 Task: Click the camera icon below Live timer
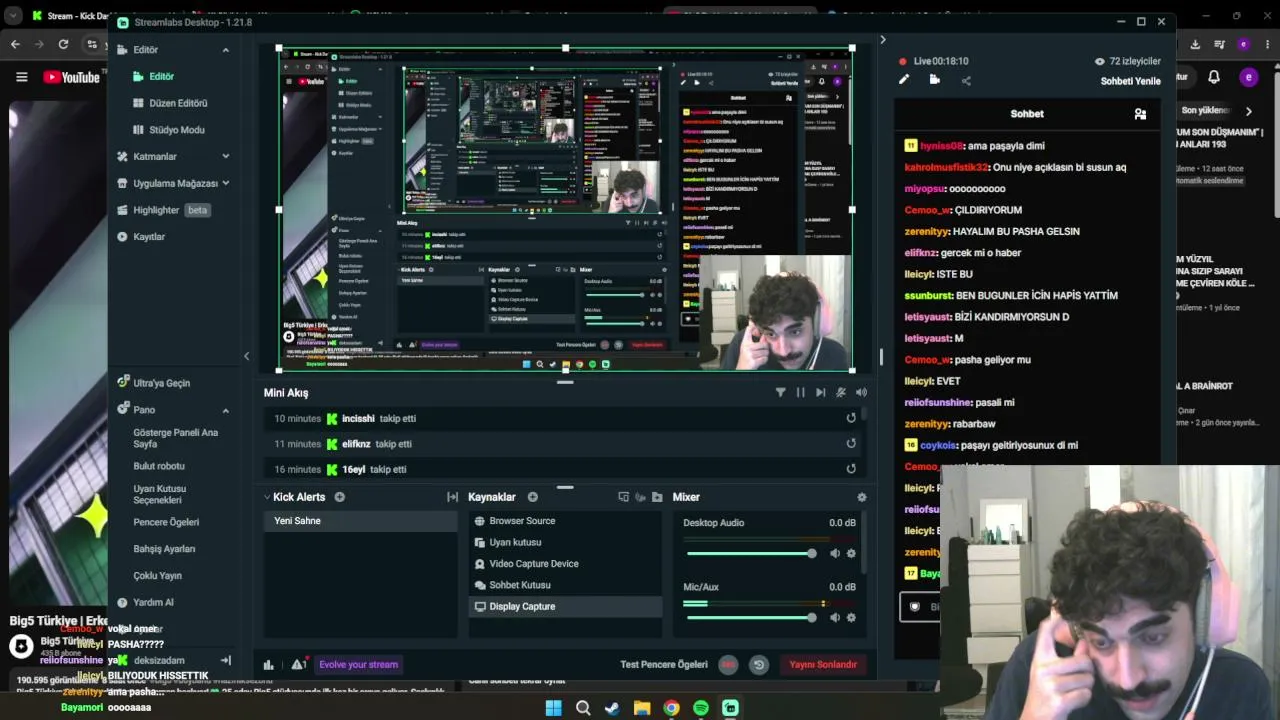click(x=935, y=80)
